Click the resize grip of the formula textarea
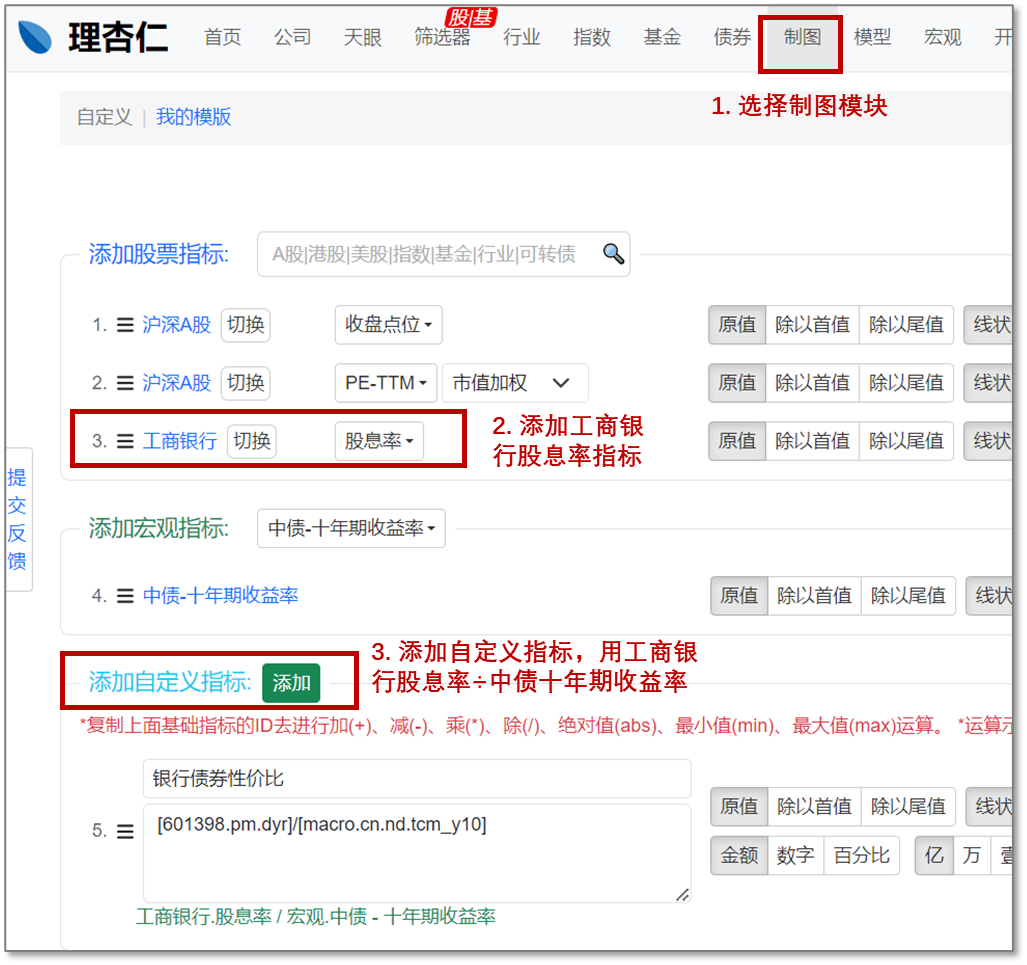 (x=682, y=894)
